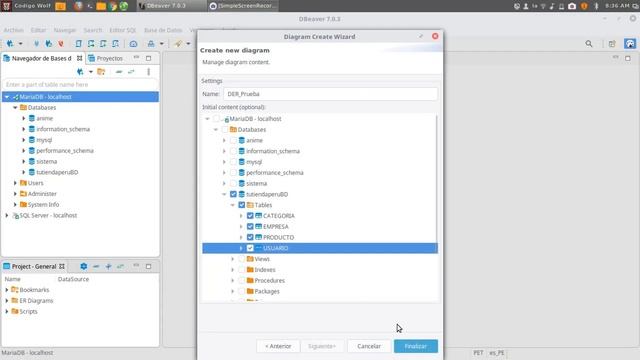
Task: Click the transaction lock toolbar icon
Action: [x=151, y=44]
